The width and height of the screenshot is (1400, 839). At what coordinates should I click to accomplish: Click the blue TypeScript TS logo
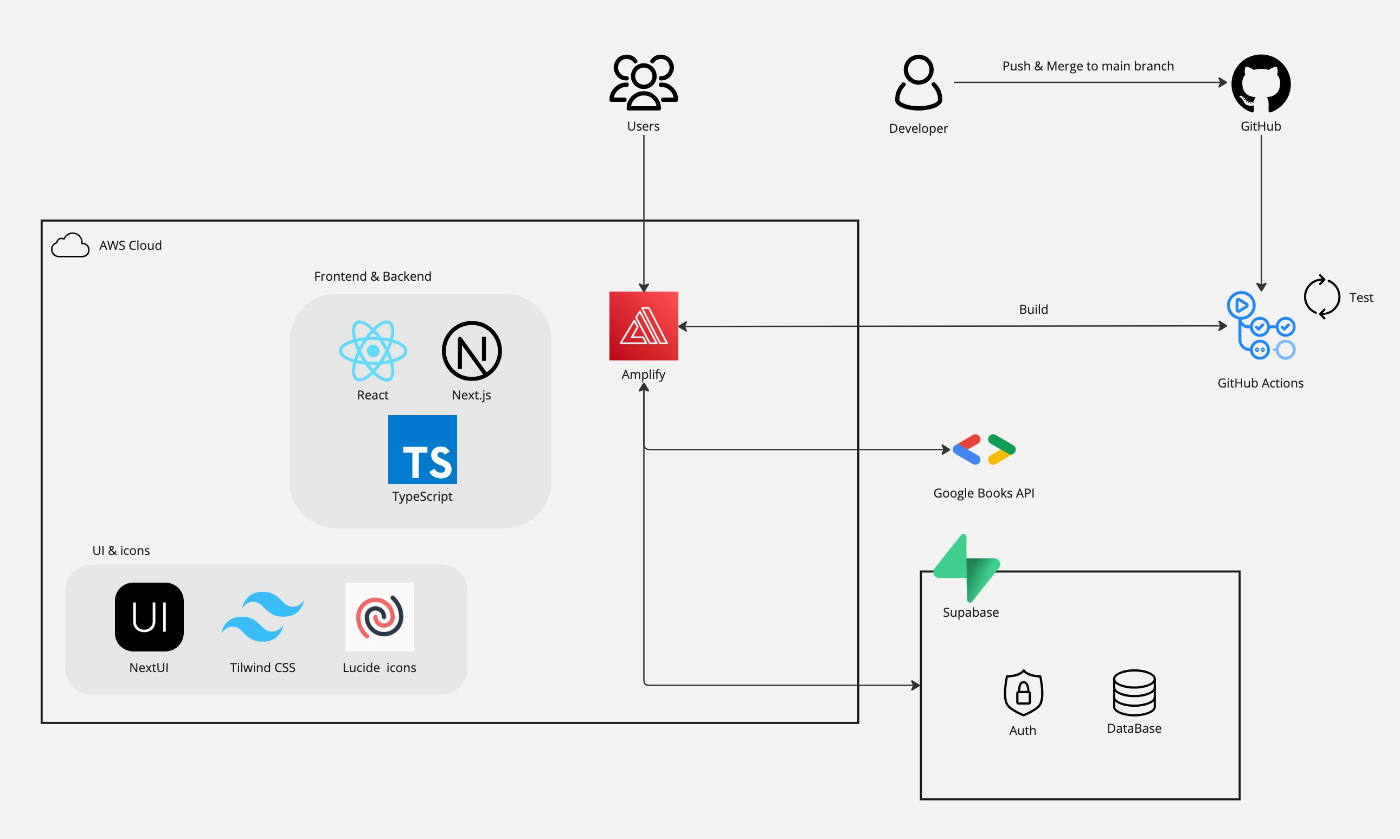[x=422, y=450]
